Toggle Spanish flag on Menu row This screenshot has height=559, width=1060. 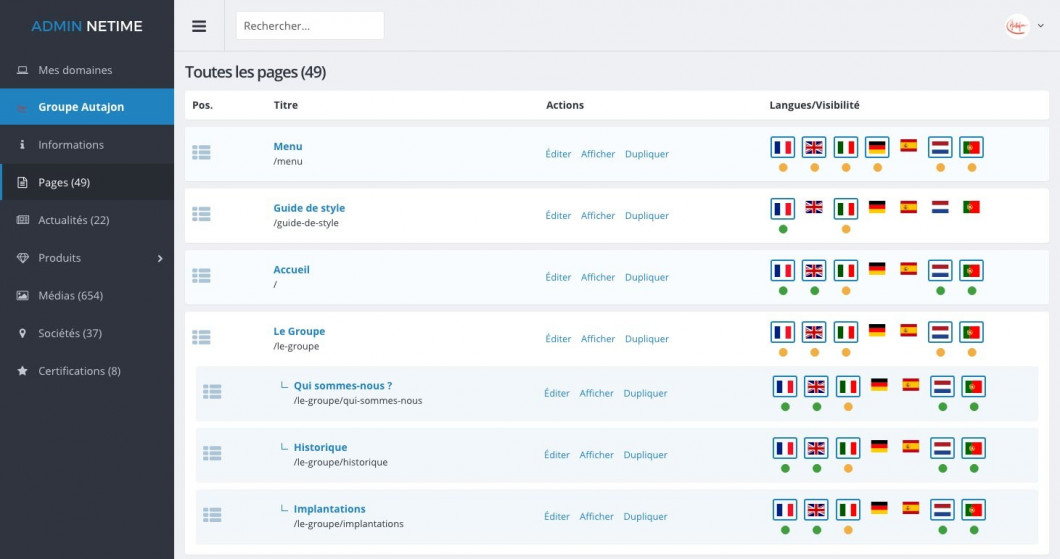909,145
